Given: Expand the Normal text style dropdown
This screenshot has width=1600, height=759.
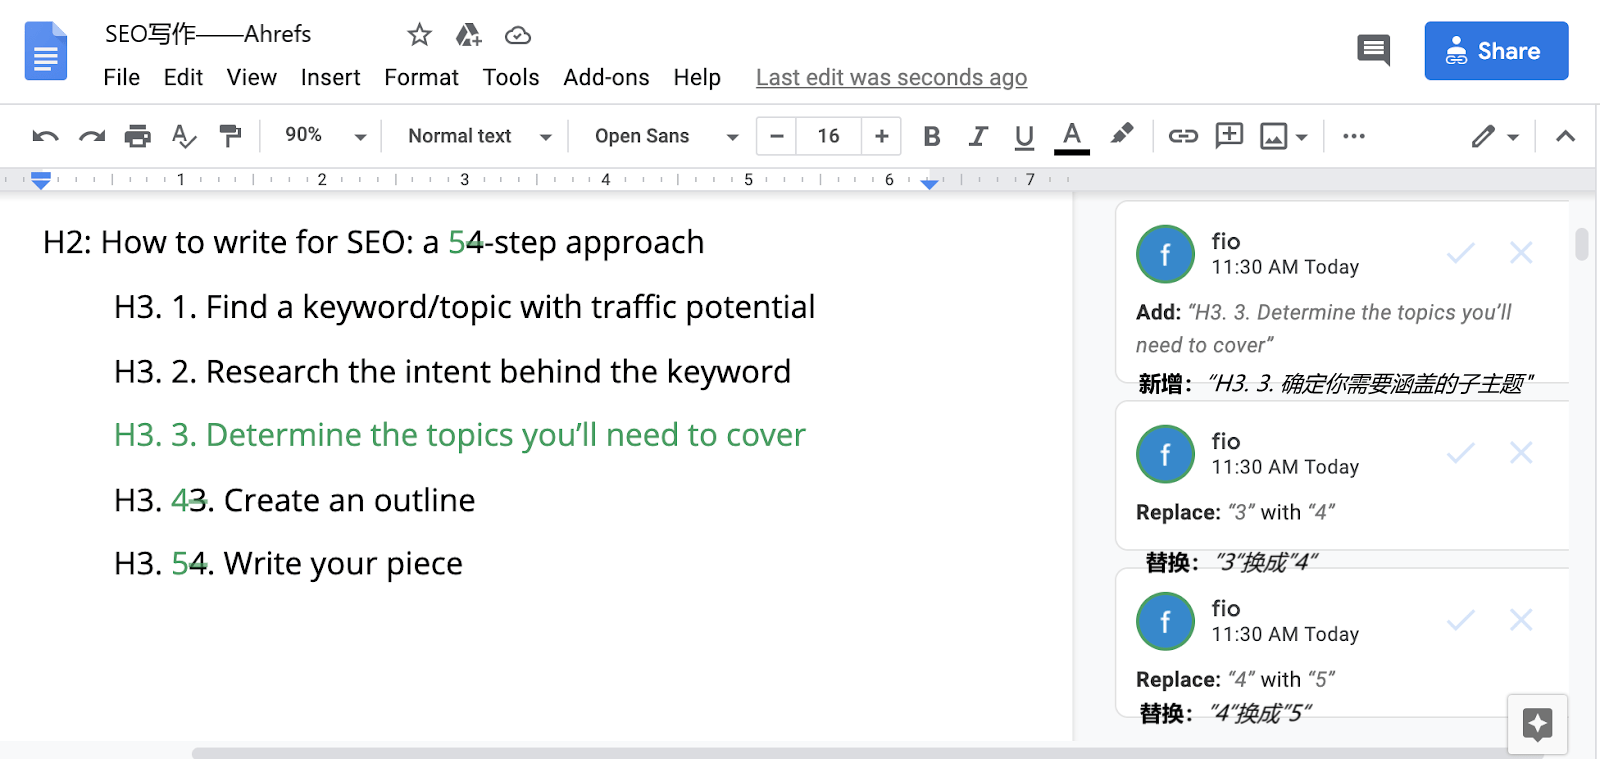Looking at the screenshot, I should tap(479, 136).
